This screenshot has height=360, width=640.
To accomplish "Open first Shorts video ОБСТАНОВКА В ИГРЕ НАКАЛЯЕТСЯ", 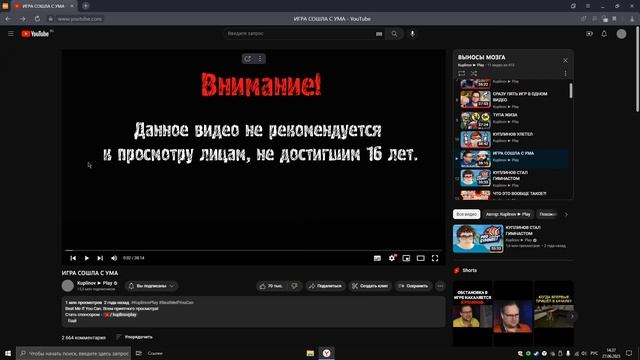I will tap(472, 313).
